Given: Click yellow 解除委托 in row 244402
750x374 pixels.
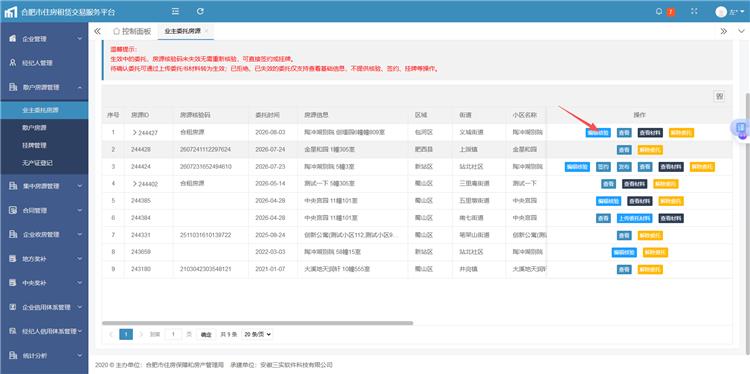Looking at the screenshot, I should 666,184.
